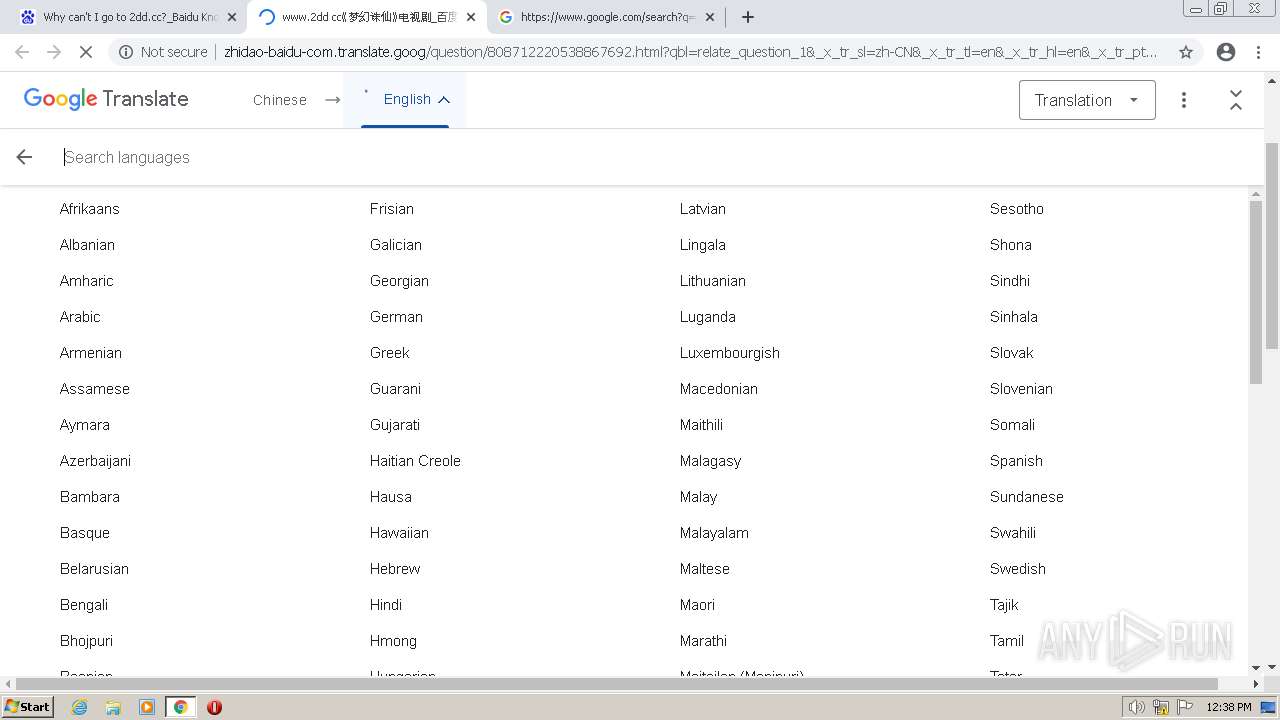The height and width of the screenshot is (720, 1280).
Task: Open the file explorer taskbar icon
Action: [x=113, y=707]
